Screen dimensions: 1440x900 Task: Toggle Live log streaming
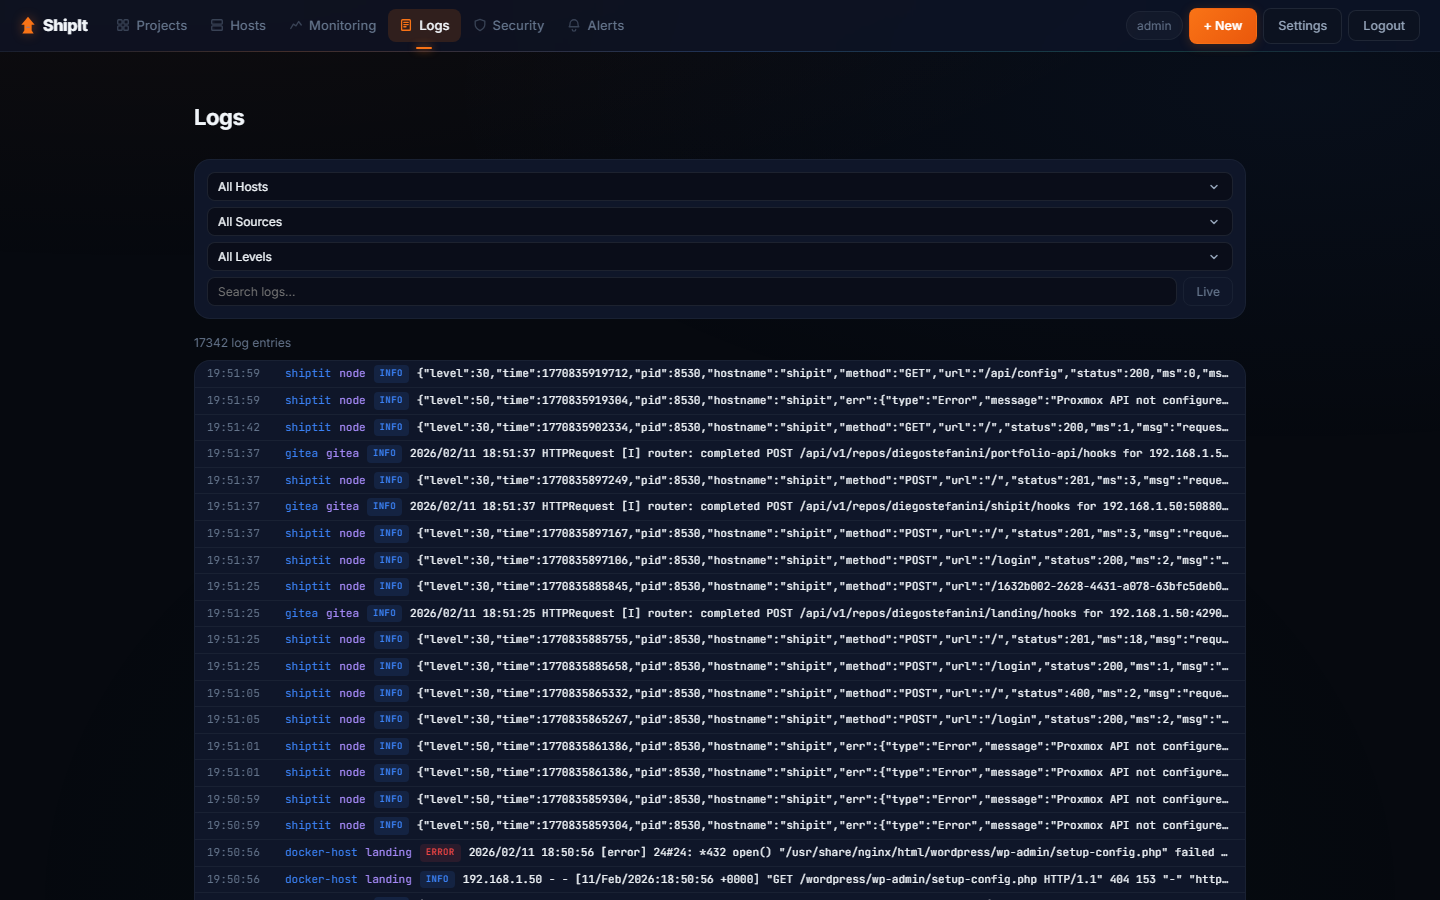[x=1207, y=292]
